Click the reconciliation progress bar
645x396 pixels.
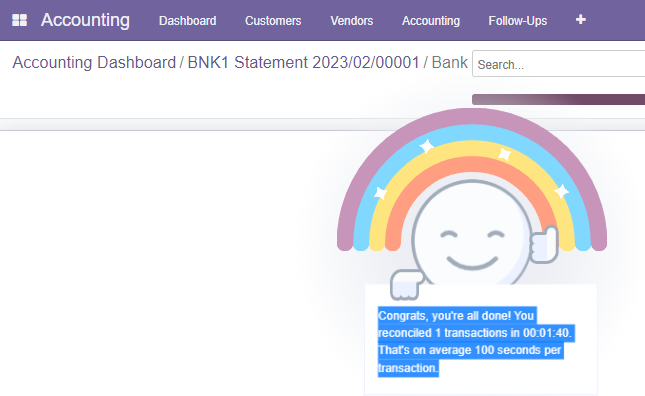[x=558, y=99]
